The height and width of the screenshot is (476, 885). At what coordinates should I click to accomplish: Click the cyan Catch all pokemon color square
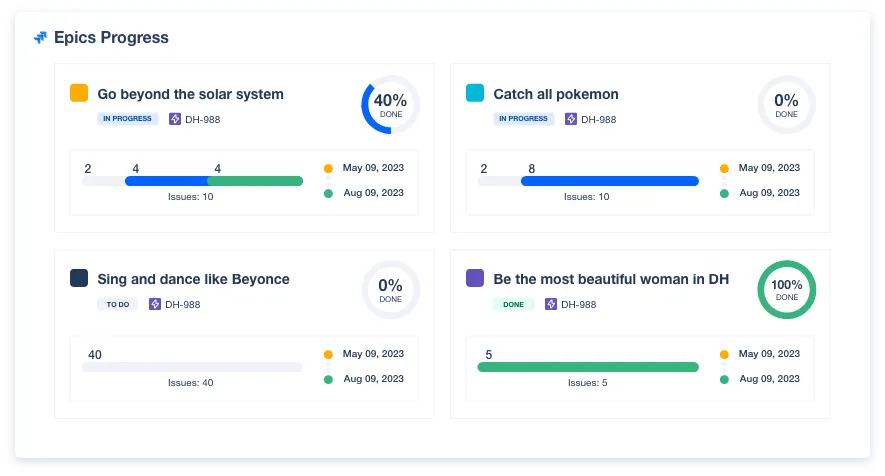point(475,93)
